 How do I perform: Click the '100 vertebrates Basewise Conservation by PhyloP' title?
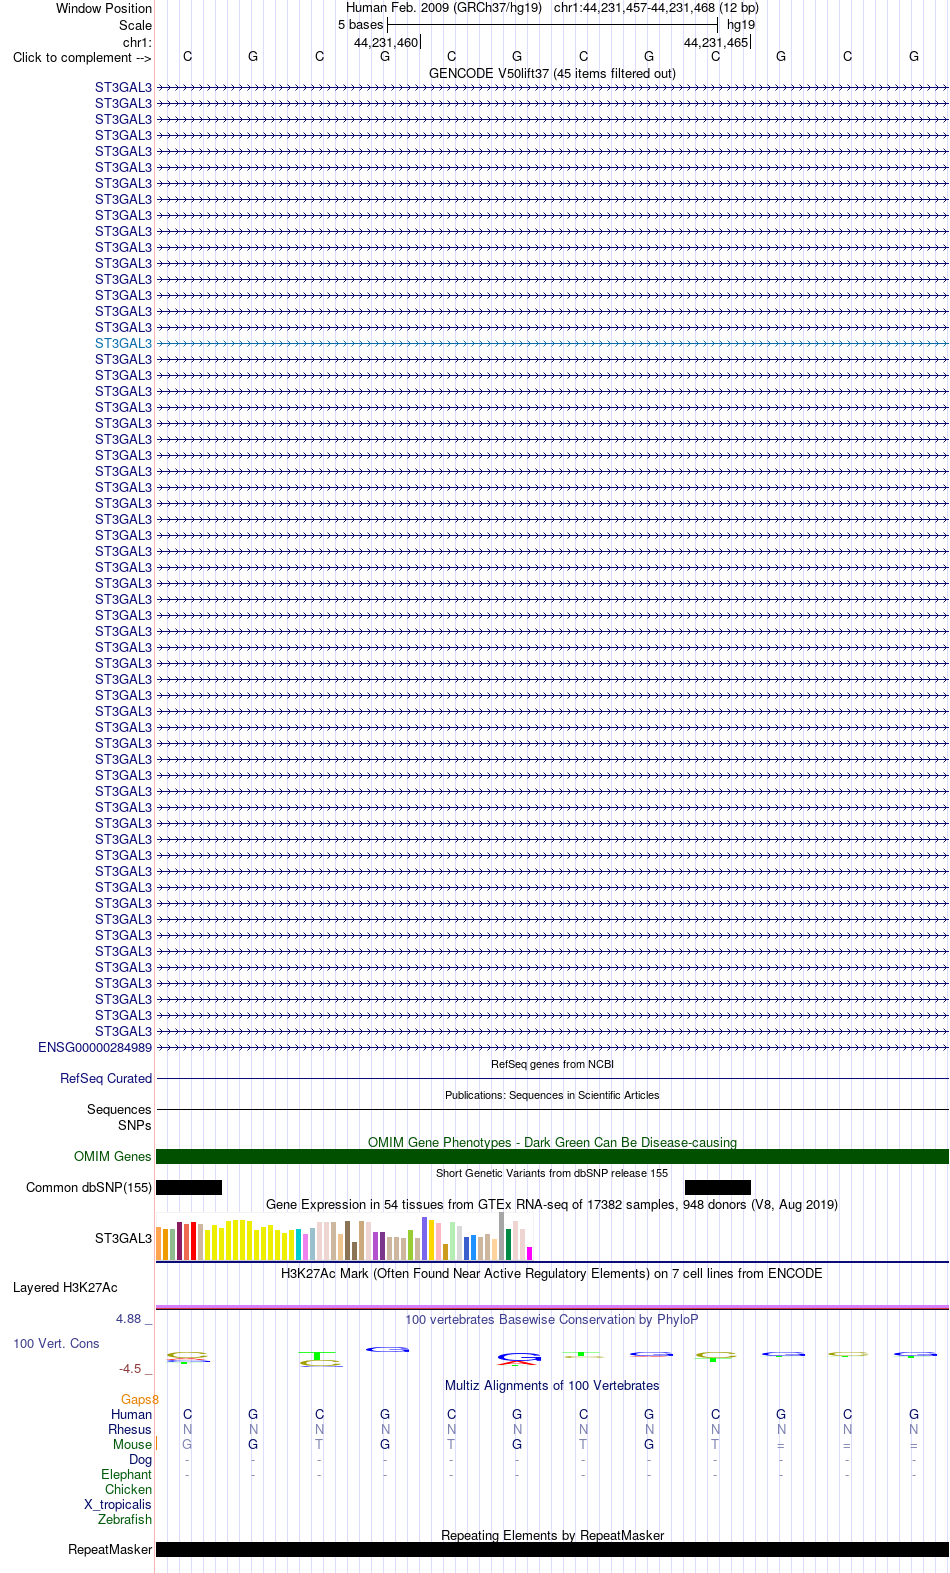coord(552,1319)
